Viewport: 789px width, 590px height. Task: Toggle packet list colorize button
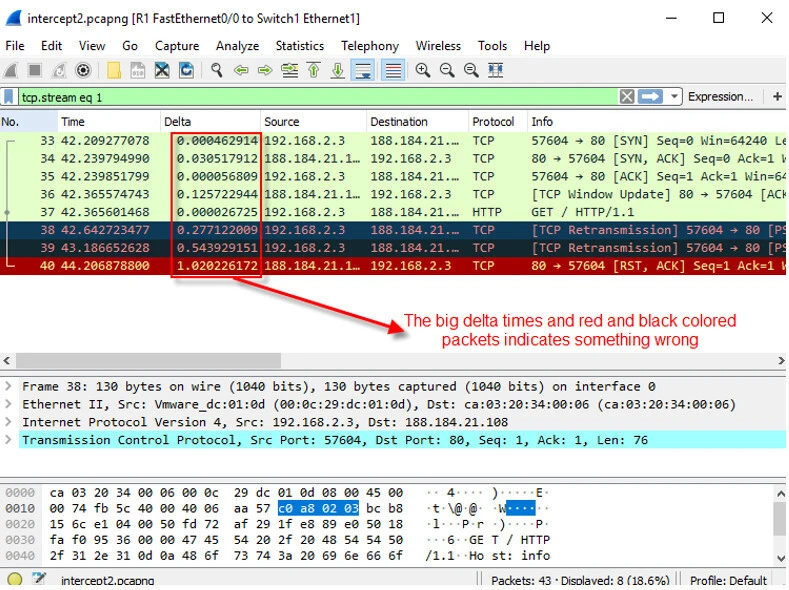click(x=393, y=70)
